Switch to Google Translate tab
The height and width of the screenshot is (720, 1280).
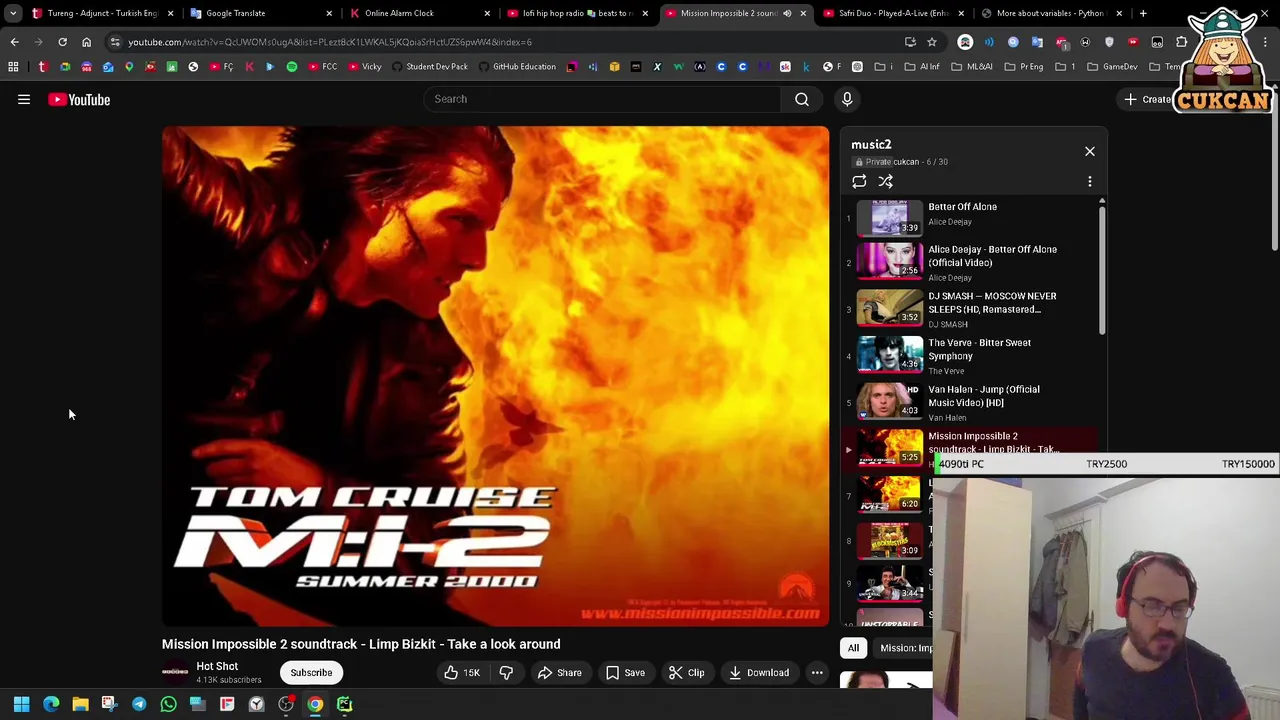tap(260, 13)
